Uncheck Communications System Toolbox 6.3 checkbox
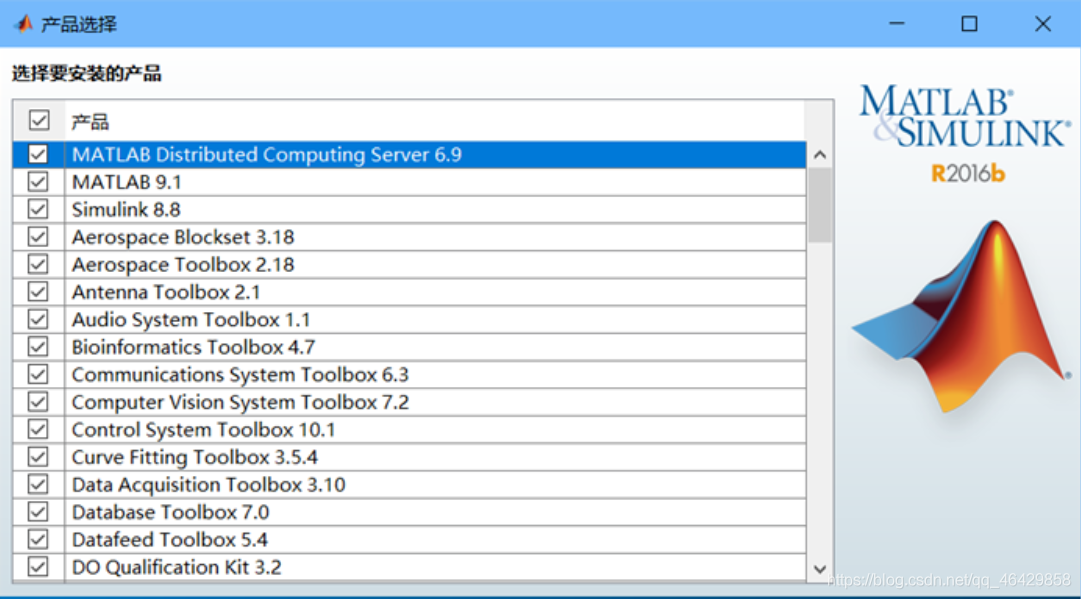 [x=38, y=374]
